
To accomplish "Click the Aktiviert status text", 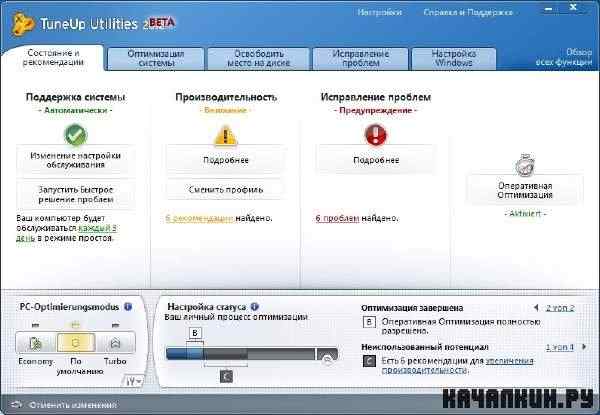I will click(x=525, y=213).
